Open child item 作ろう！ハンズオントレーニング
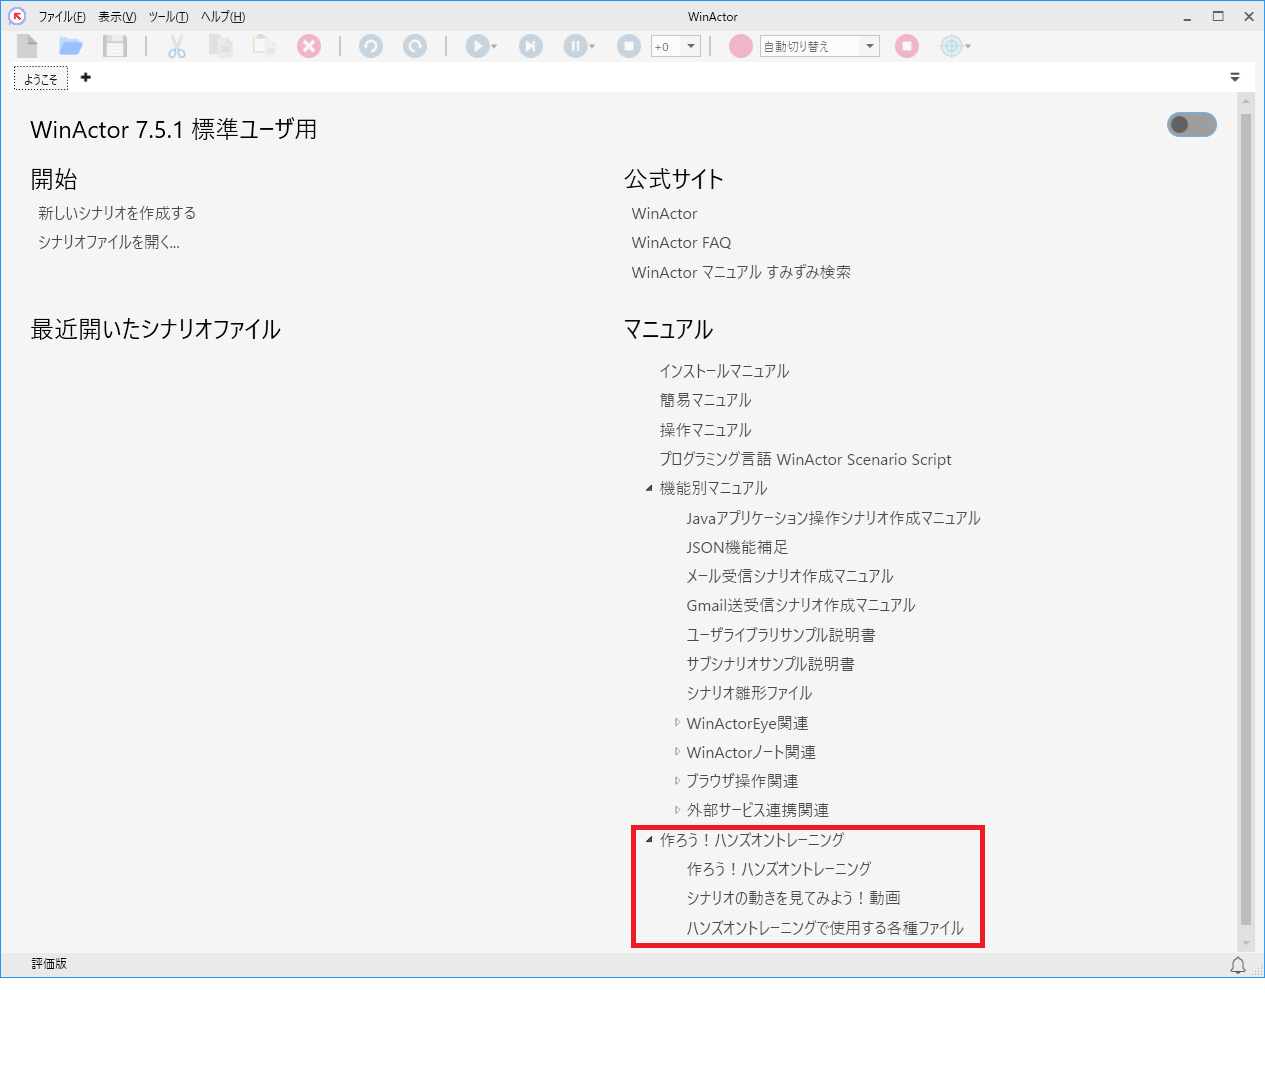The image size is (1265, 1068). click(x=779, y=869)
